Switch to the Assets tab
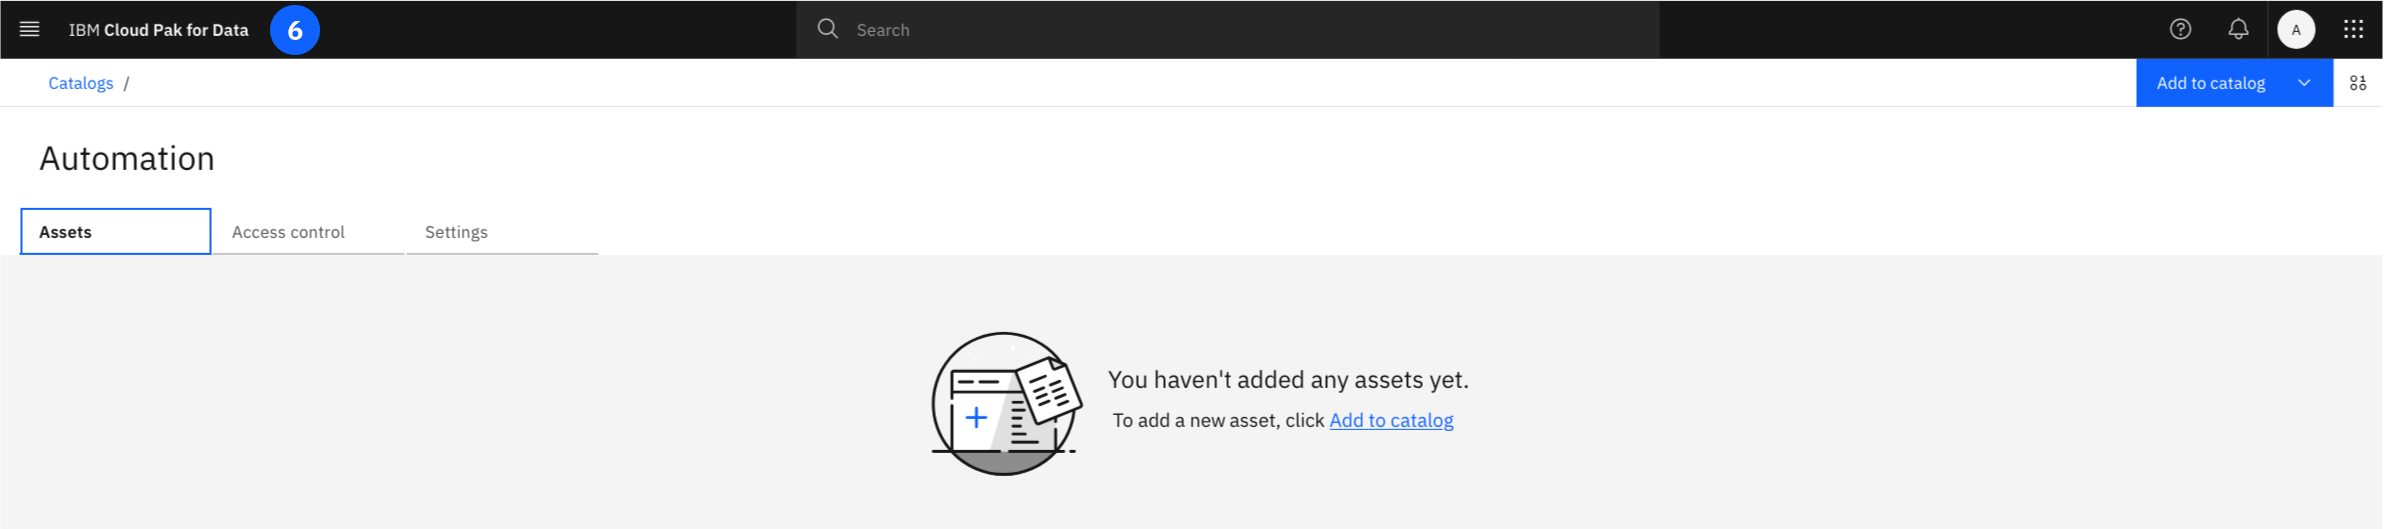This screenshot has width=2384, height=529. (115, 232)
